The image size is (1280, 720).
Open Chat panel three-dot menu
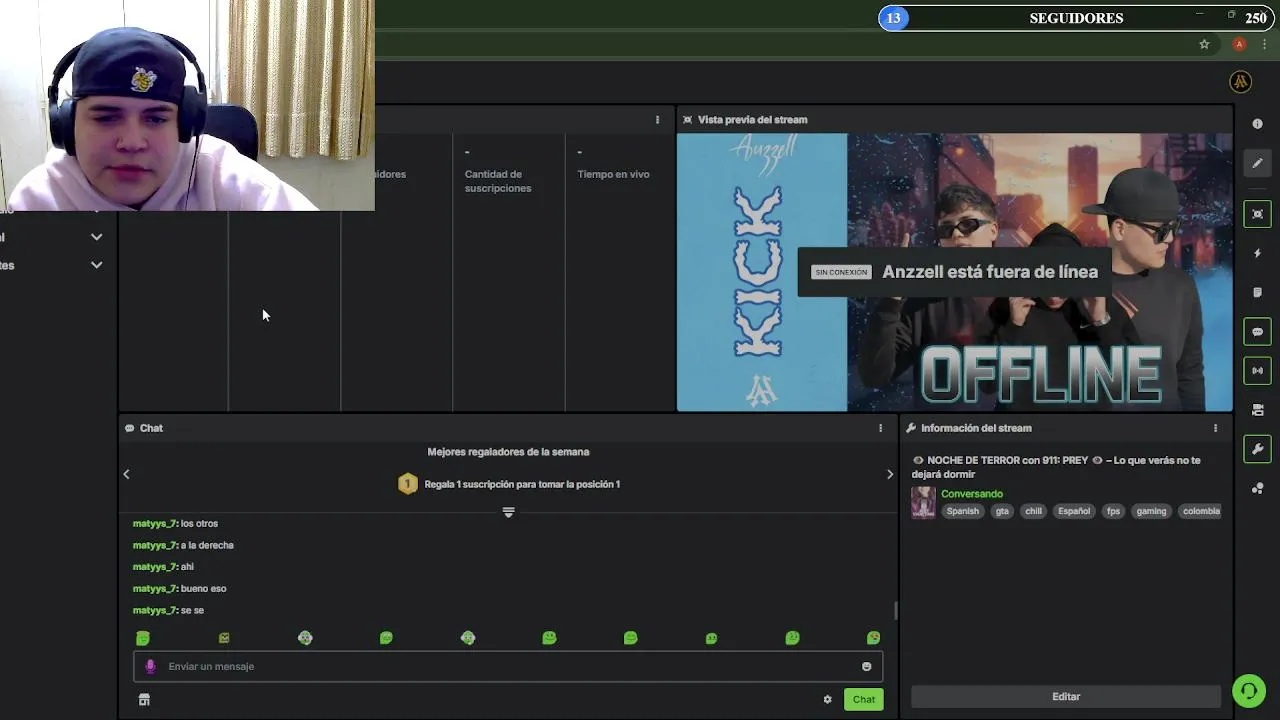(x=880, y=428)
